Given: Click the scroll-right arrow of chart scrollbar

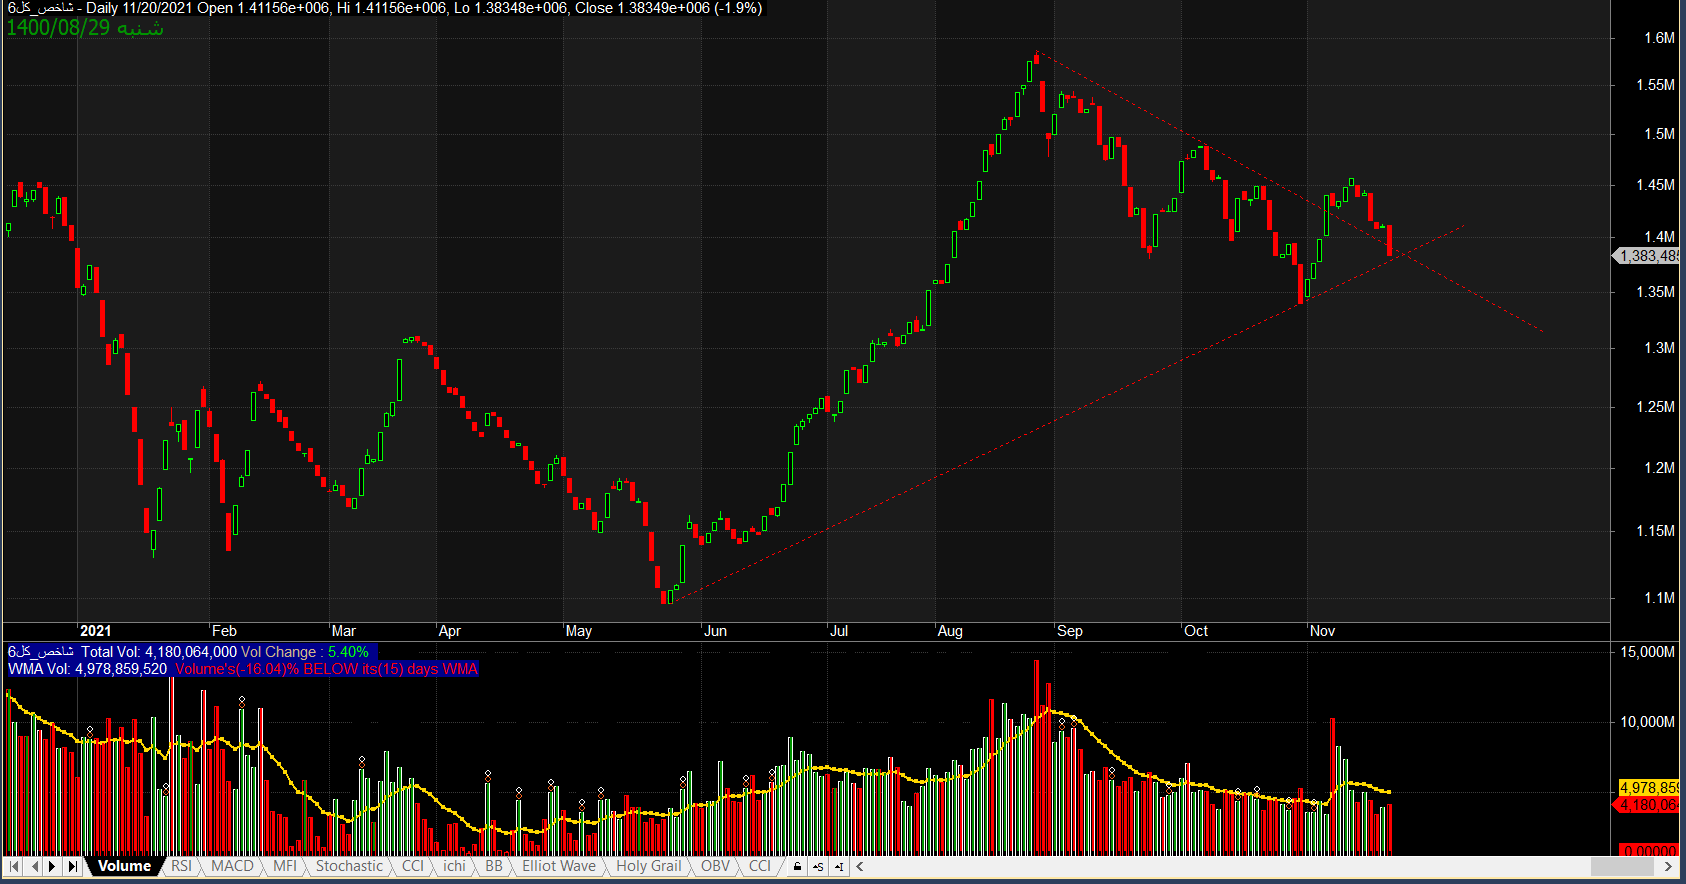Looking at the screenshot, I should point(1669,867).
